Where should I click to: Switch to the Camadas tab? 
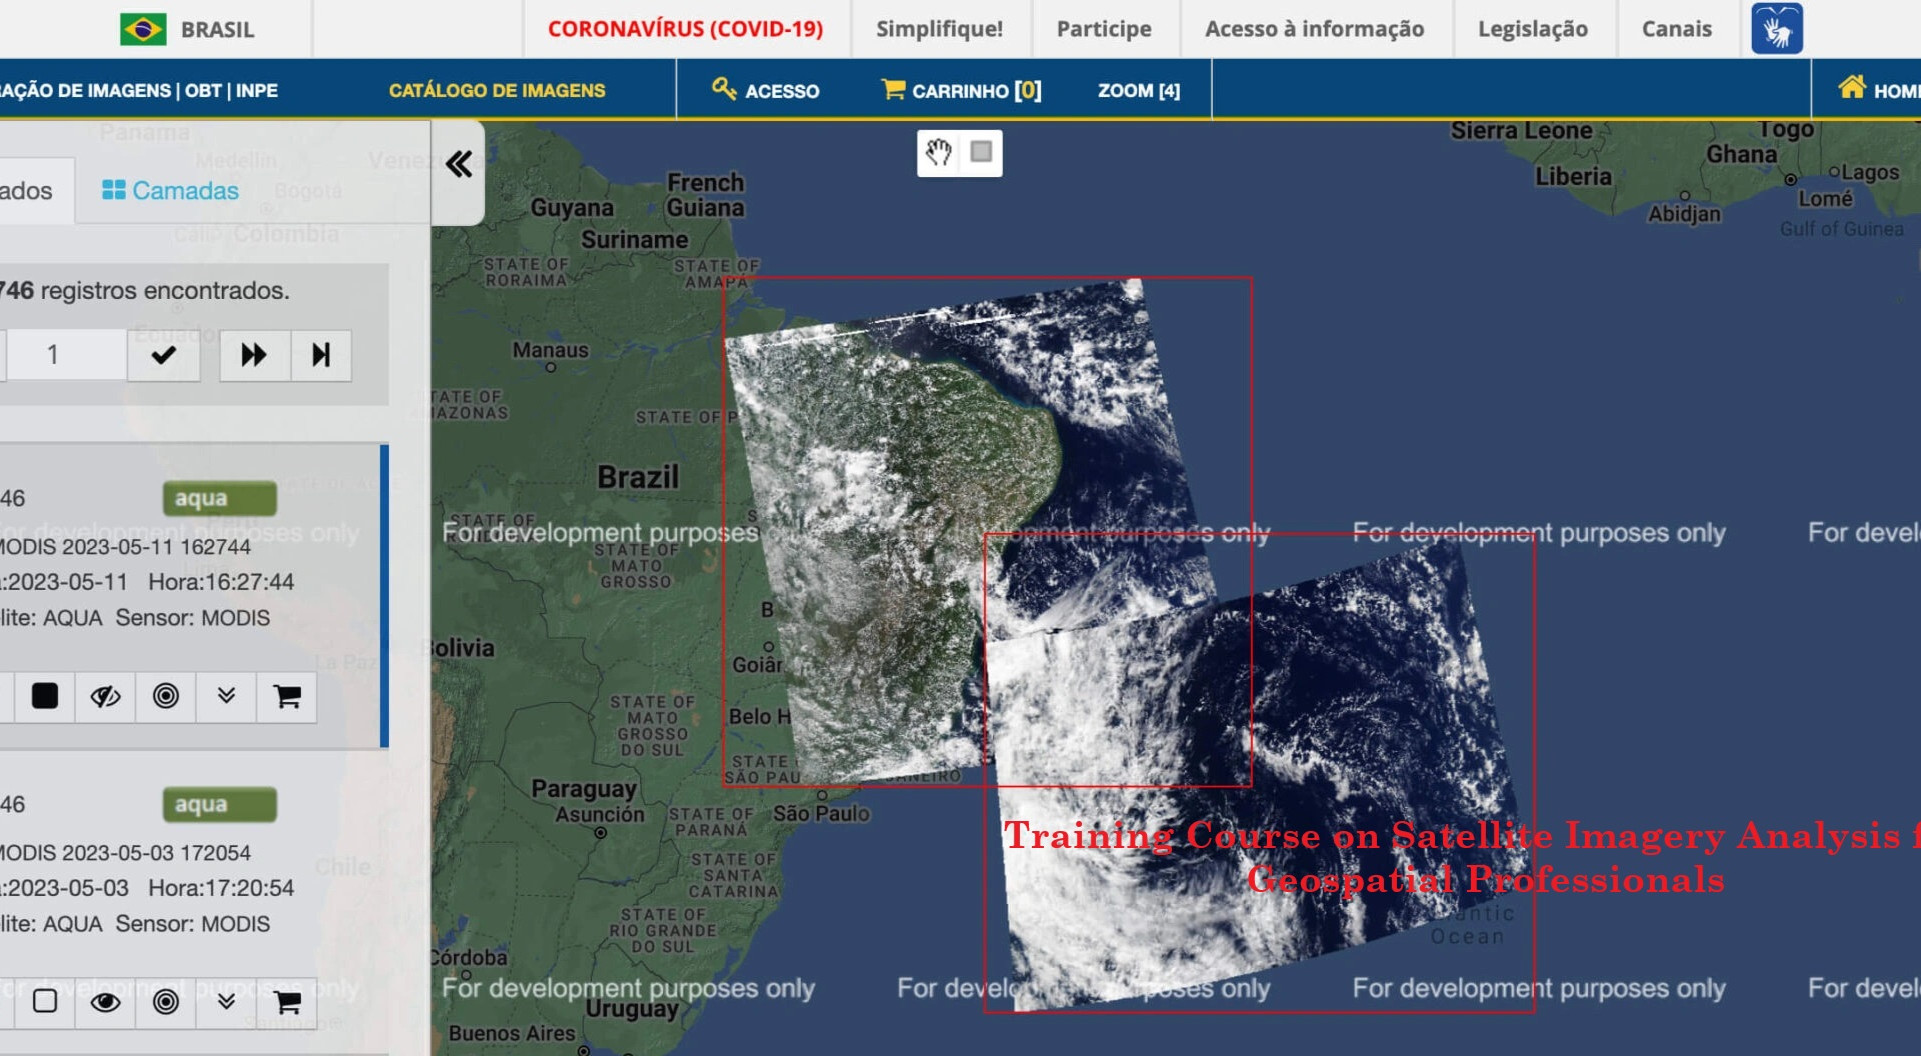pyautogui.click(x=171, y=191)
